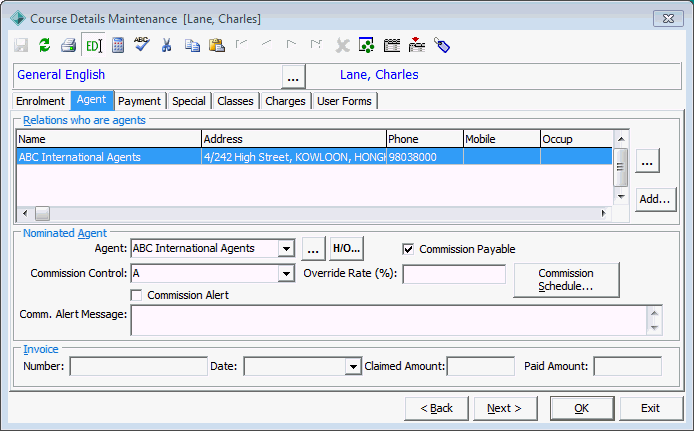
Task: Click the agents list scroll left arrow
Action: click(x=25, y=213)
